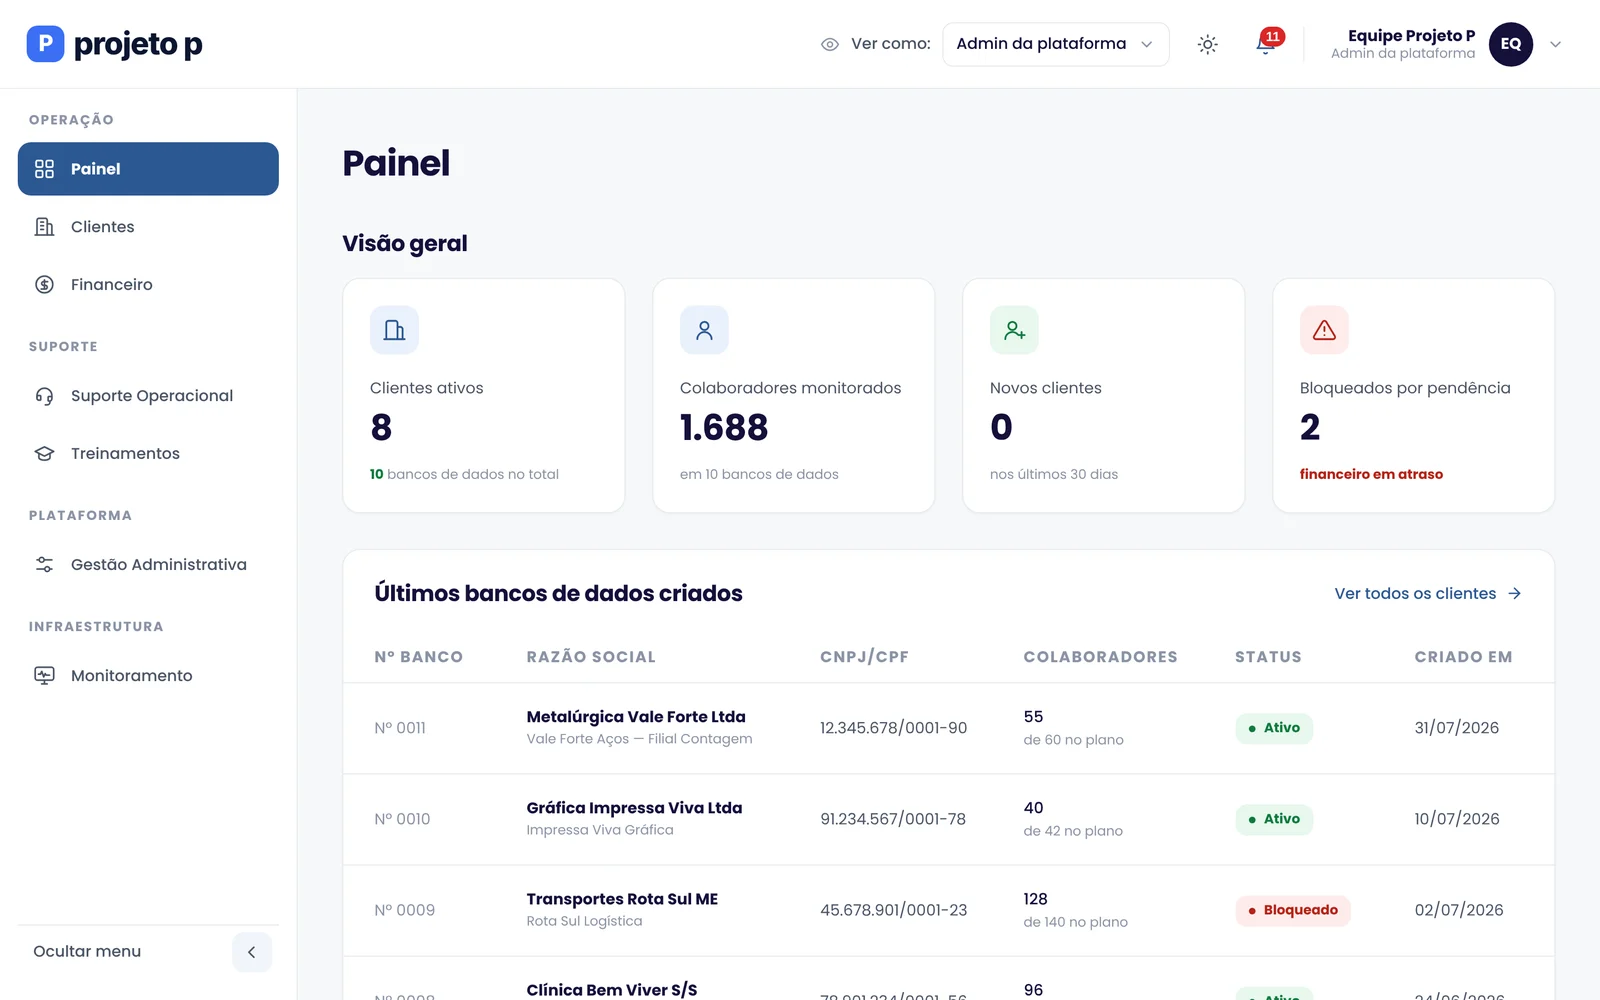This screenshot has width=1600, height=1000.
Task: Click bank number Nº 0009
Action: pos(404,910)
